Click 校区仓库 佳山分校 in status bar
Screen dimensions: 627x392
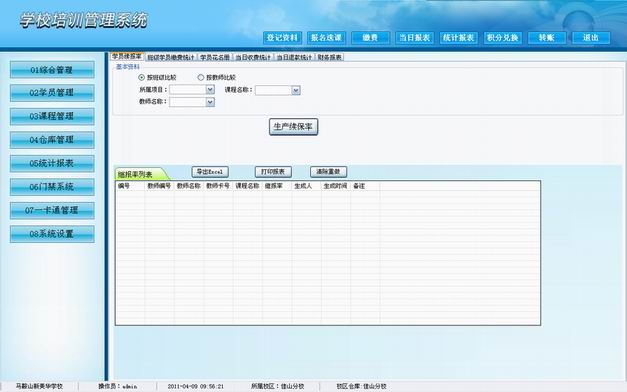tap(361, 386)
